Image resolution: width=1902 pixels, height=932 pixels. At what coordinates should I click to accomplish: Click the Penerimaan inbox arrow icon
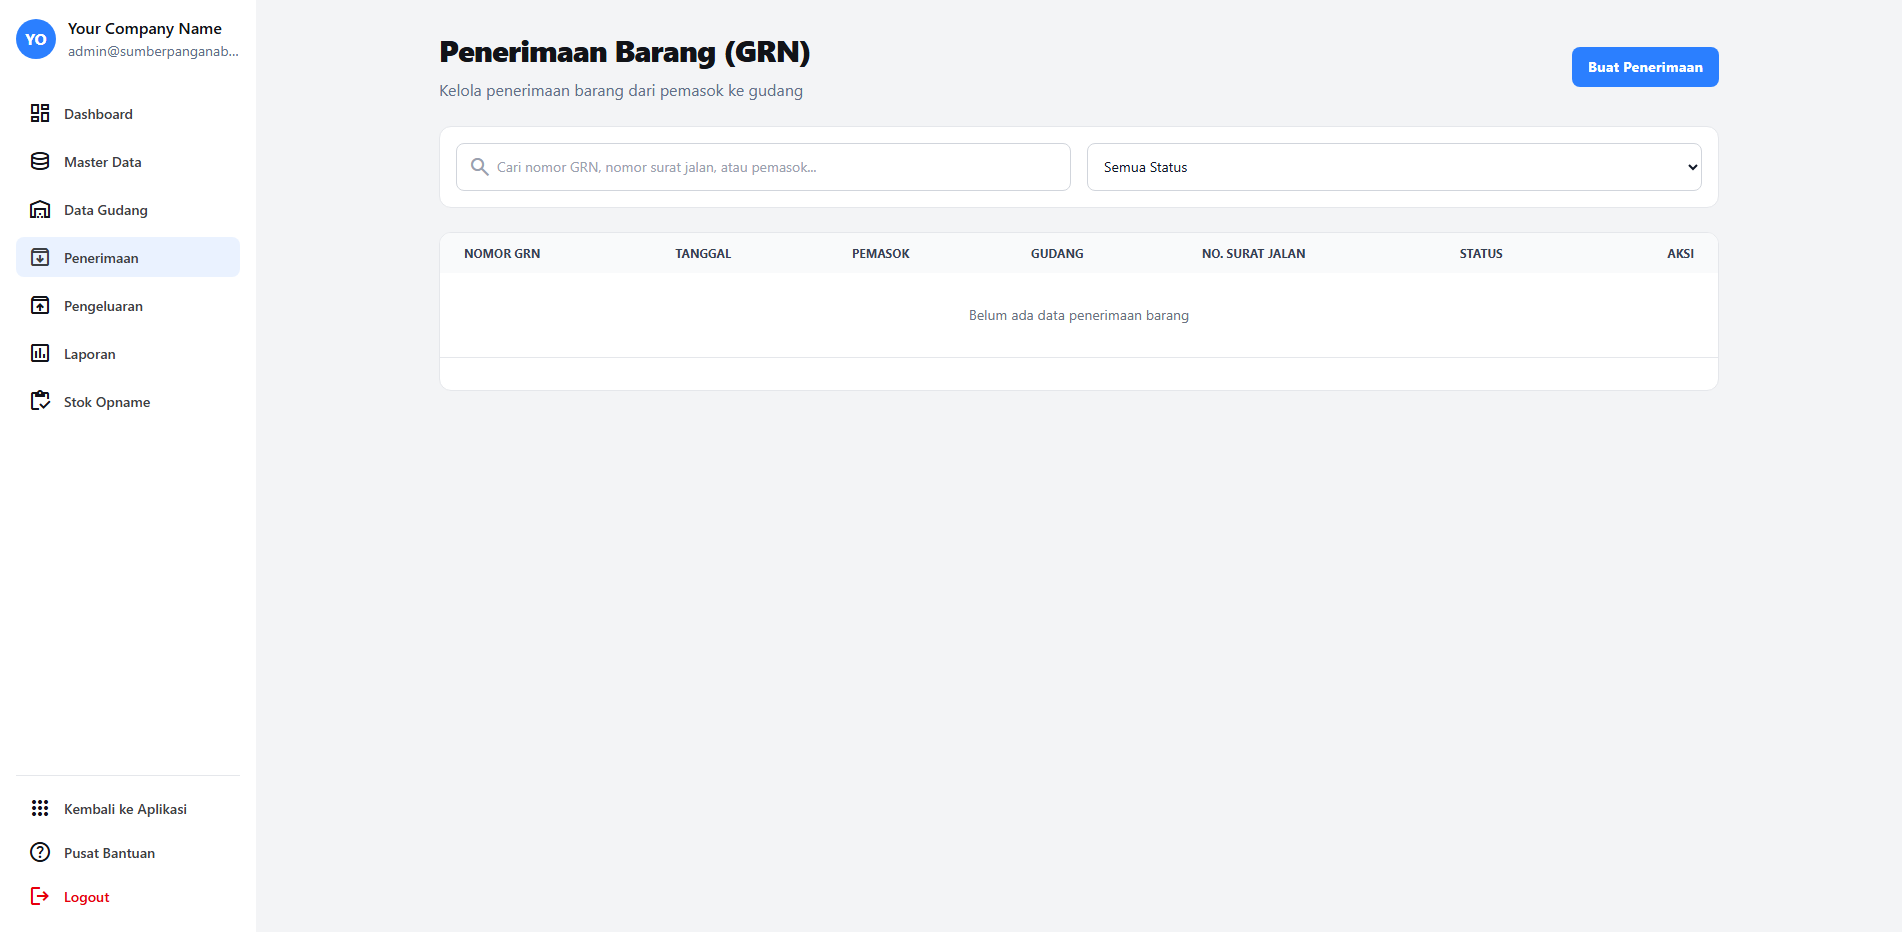pyautogui.click(x=40, y=257)
